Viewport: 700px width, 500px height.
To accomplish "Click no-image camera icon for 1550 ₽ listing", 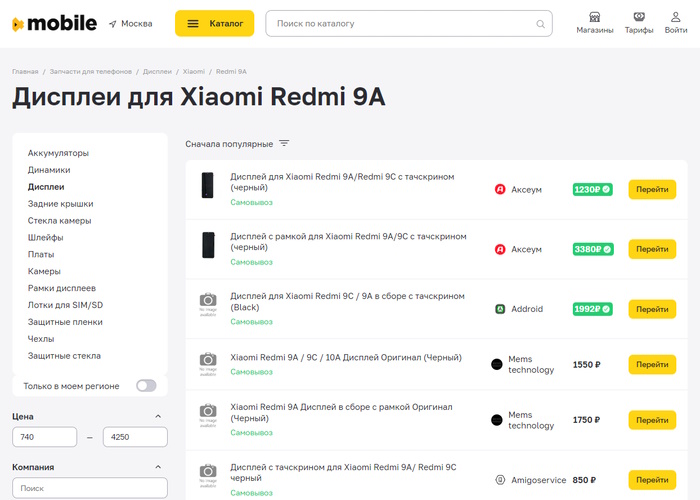I will [208, 364].
